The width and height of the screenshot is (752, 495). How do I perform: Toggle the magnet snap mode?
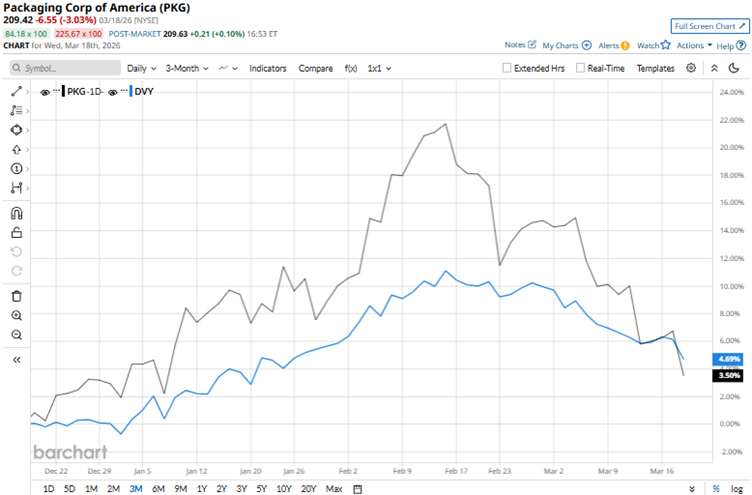[16, 213]
